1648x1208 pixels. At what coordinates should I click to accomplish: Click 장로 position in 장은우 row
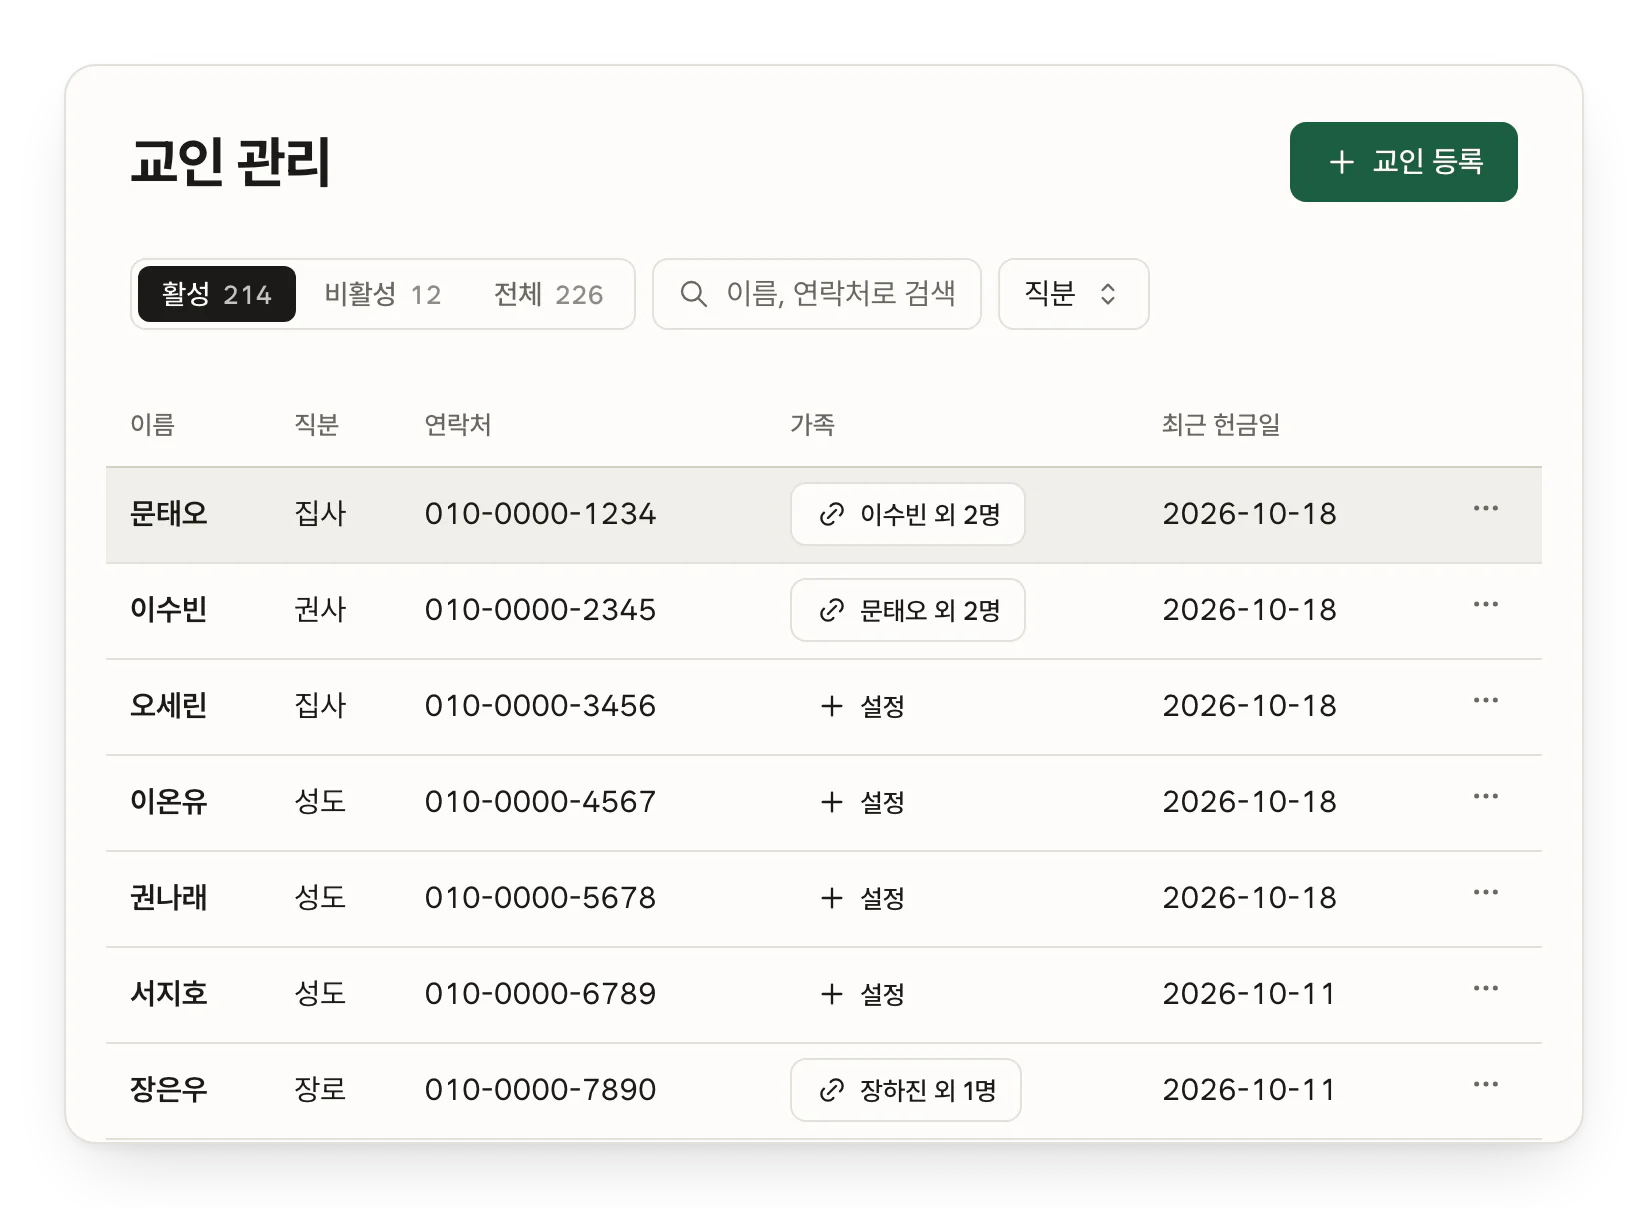click(x=320, y=1090)
